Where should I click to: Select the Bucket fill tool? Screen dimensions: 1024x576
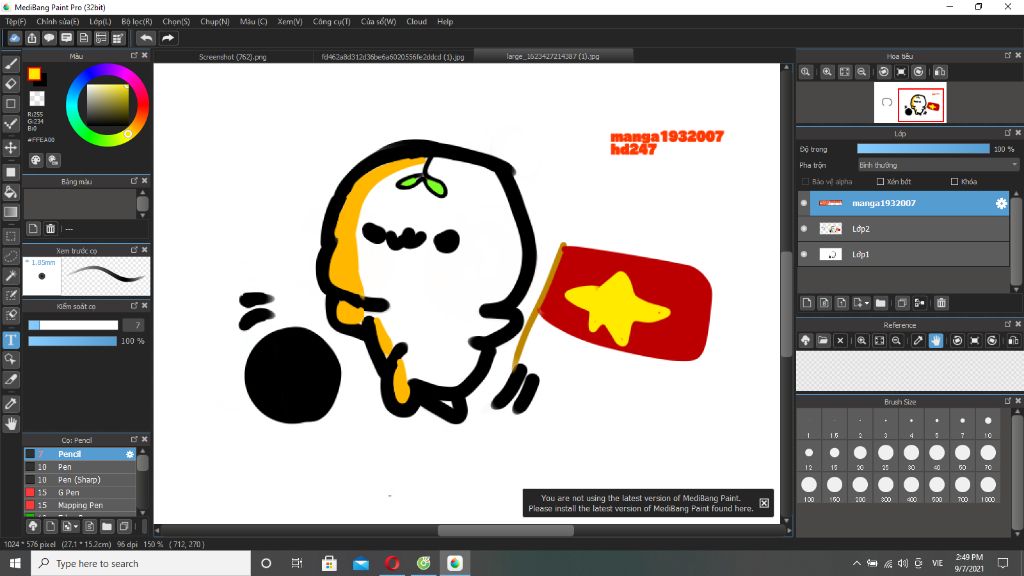(10, 192)
